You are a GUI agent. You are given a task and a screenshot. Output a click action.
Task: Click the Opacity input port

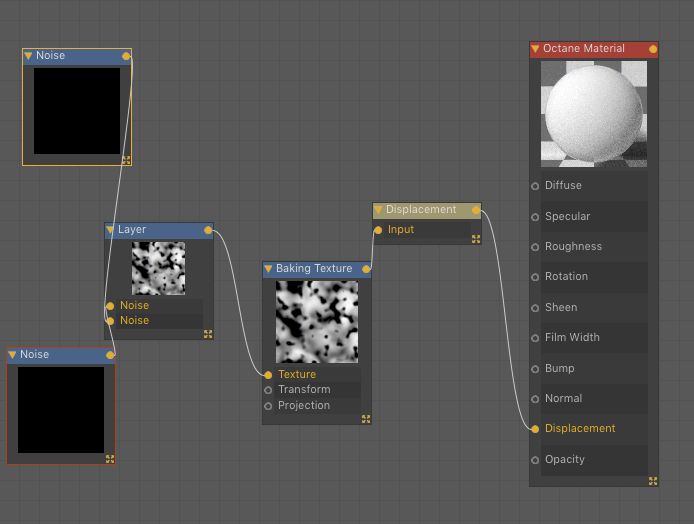click(x=535, y=460)
